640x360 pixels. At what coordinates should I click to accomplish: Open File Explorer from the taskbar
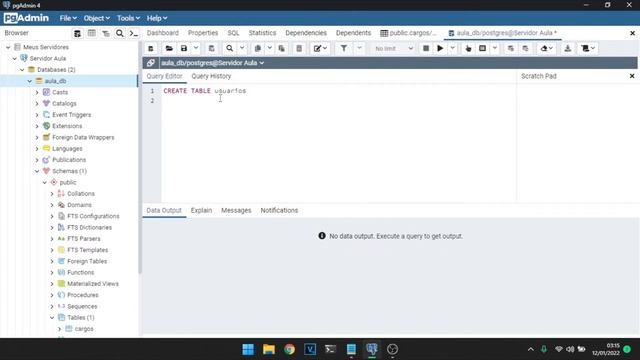[x=269, y=349]
